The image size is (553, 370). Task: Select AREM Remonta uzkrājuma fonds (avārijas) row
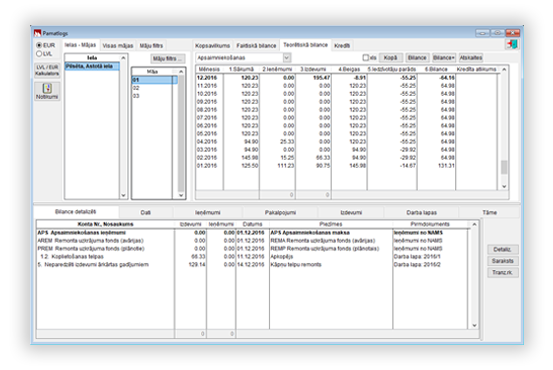click(x=253, y=241)
